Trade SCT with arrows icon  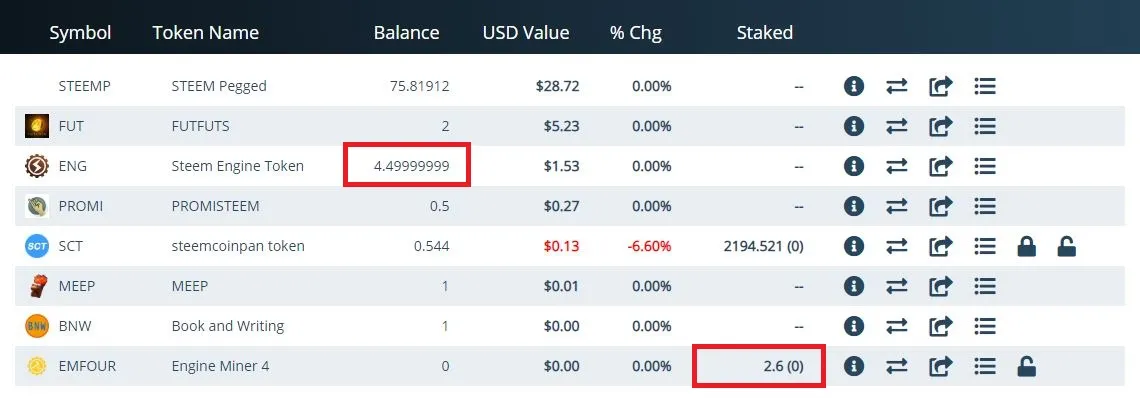[x=896, y=246]
